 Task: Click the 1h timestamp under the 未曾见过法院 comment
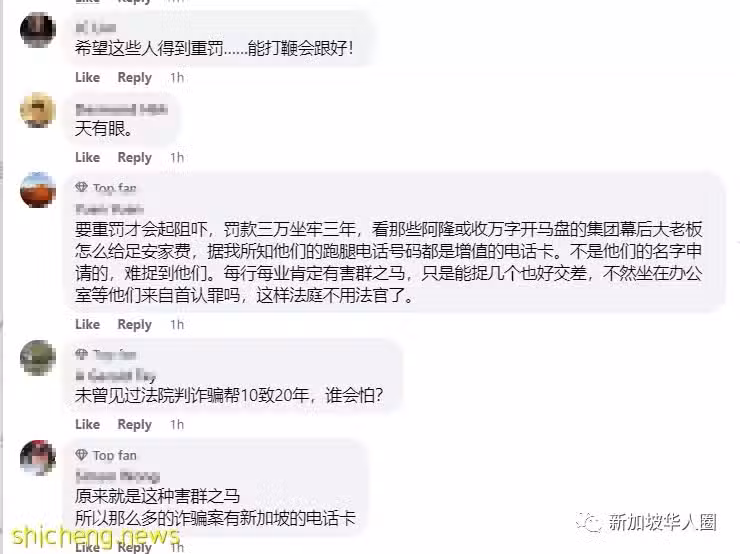point(177,425)
